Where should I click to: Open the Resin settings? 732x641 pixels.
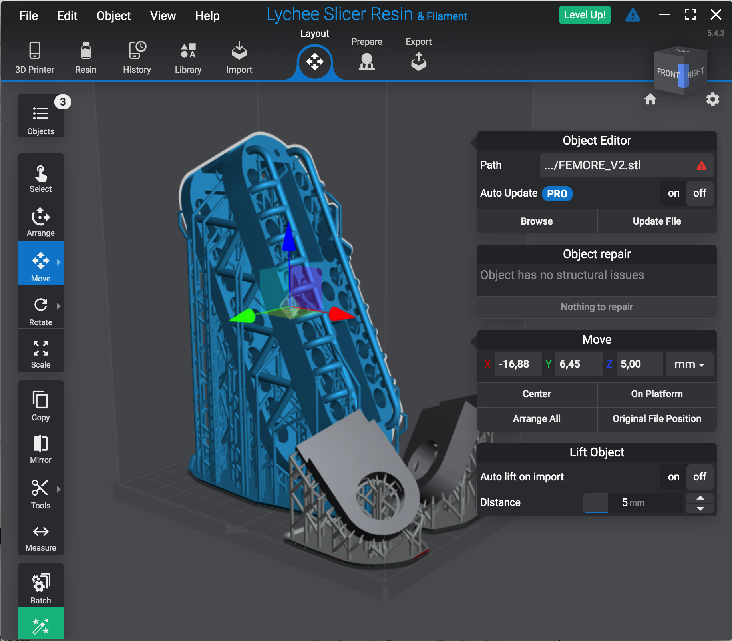(x=86, y=57)
